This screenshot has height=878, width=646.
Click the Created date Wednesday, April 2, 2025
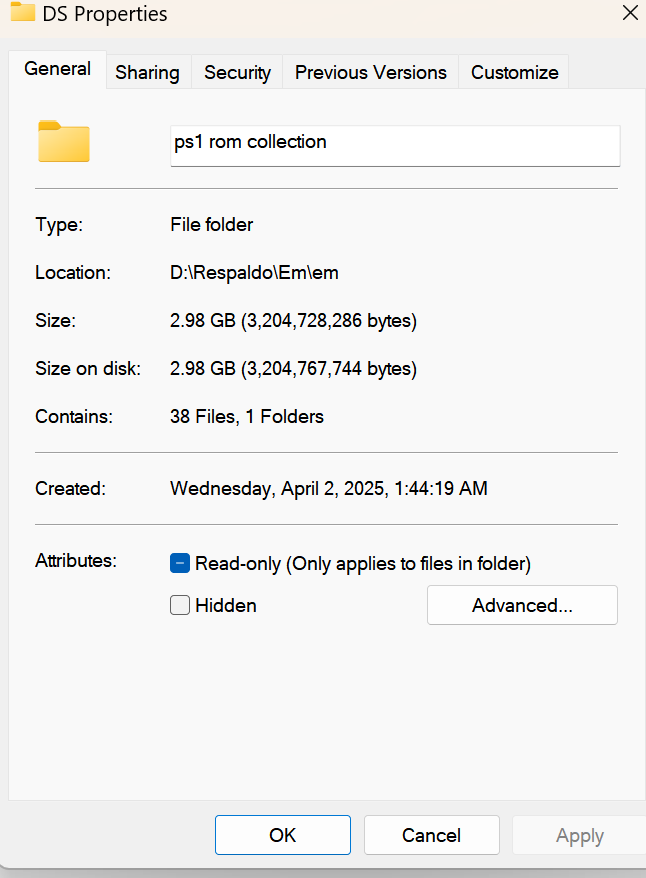click(x=329, y=489)
